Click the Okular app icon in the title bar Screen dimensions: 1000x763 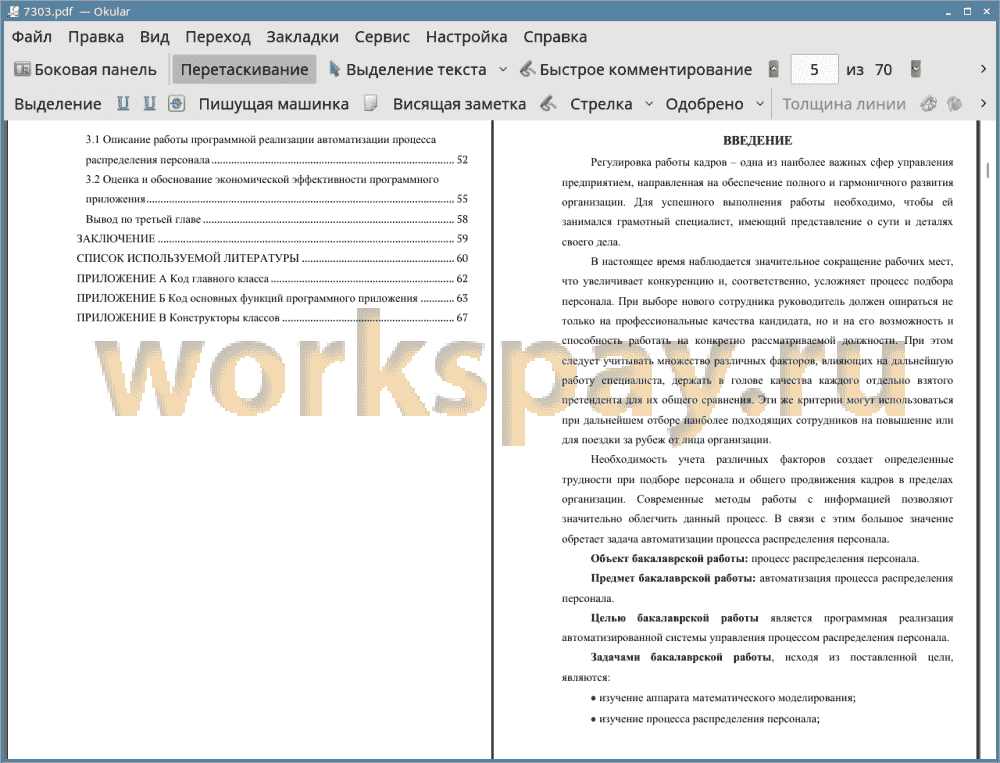pos(13,11)
